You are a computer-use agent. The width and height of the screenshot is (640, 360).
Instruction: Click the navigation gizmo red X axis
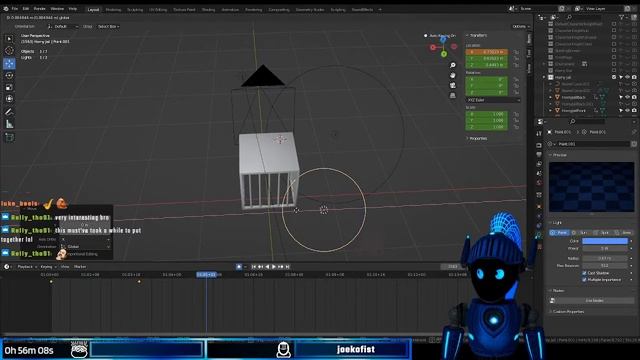tap(433, 47)
